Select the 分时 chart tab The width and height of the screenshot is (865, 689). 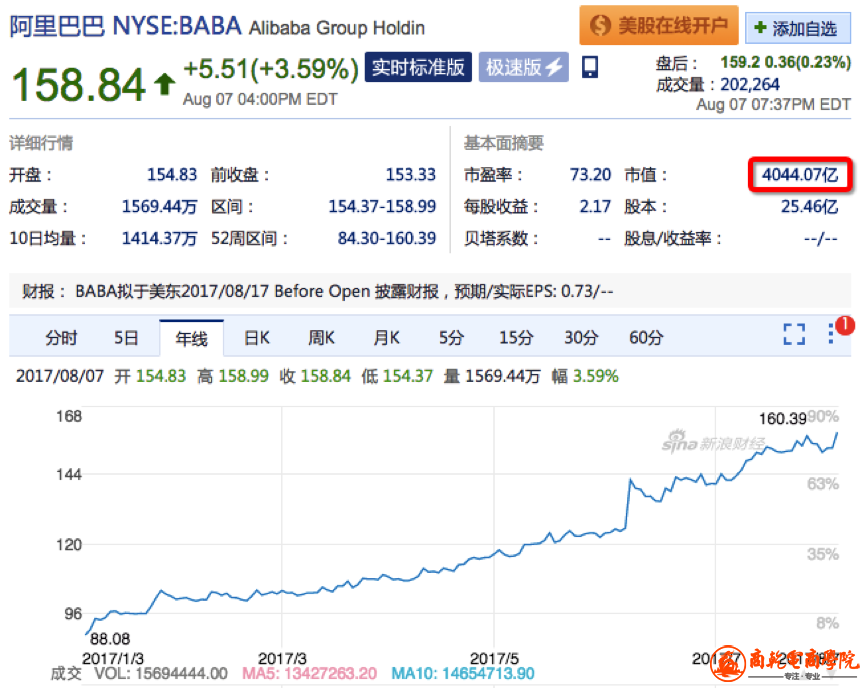(x=61, y=338)
